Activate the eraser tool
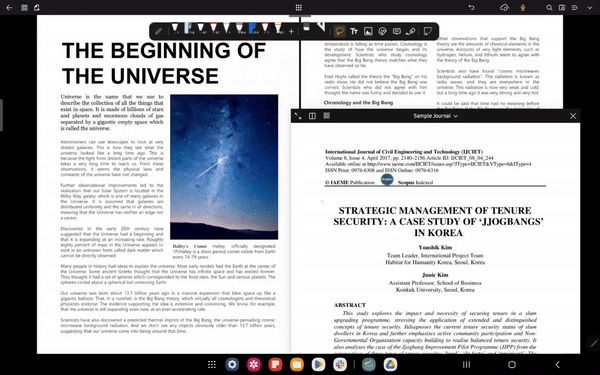 [x=306, y=28]
